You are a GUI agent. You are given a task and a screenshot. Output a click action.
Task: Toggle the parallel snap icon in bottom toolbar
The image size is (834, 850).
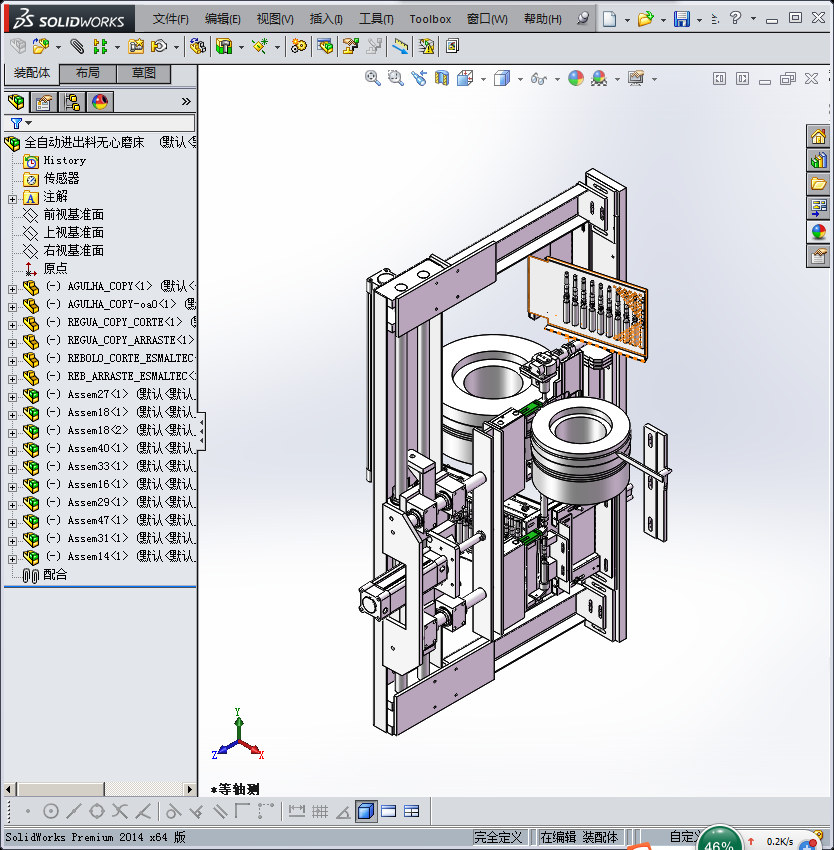(220, 811)
